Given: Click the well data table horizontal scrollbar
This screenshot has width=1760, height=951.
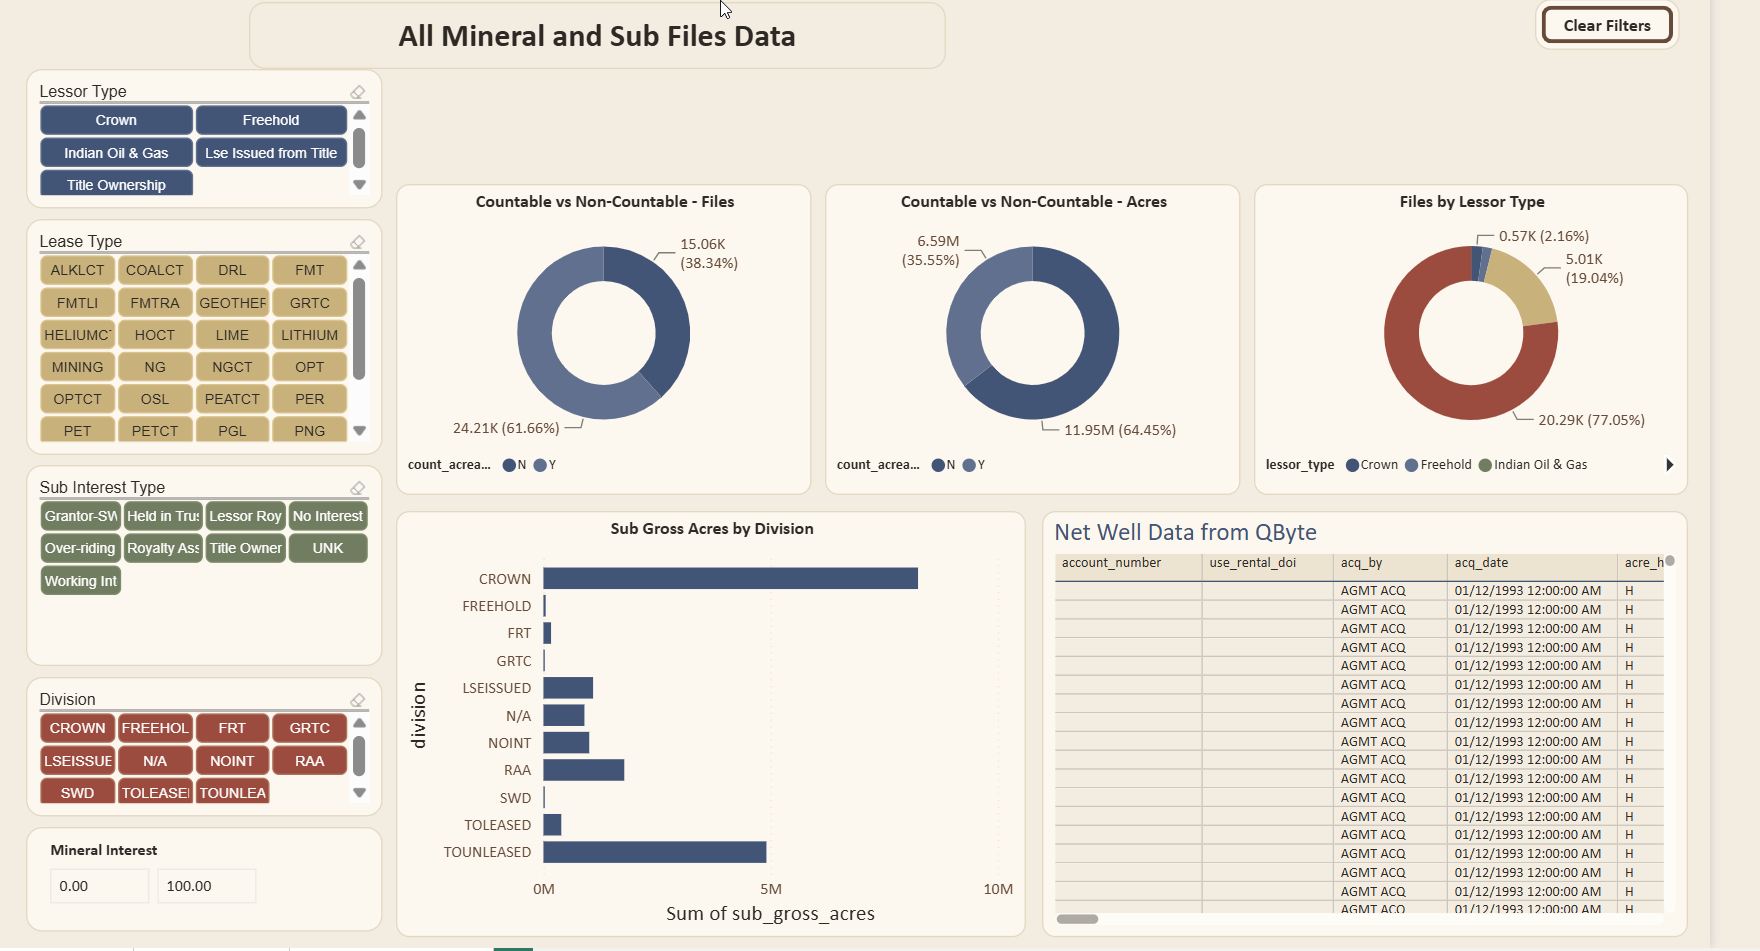Looking at the screenshot, I should pos(1077,919).
